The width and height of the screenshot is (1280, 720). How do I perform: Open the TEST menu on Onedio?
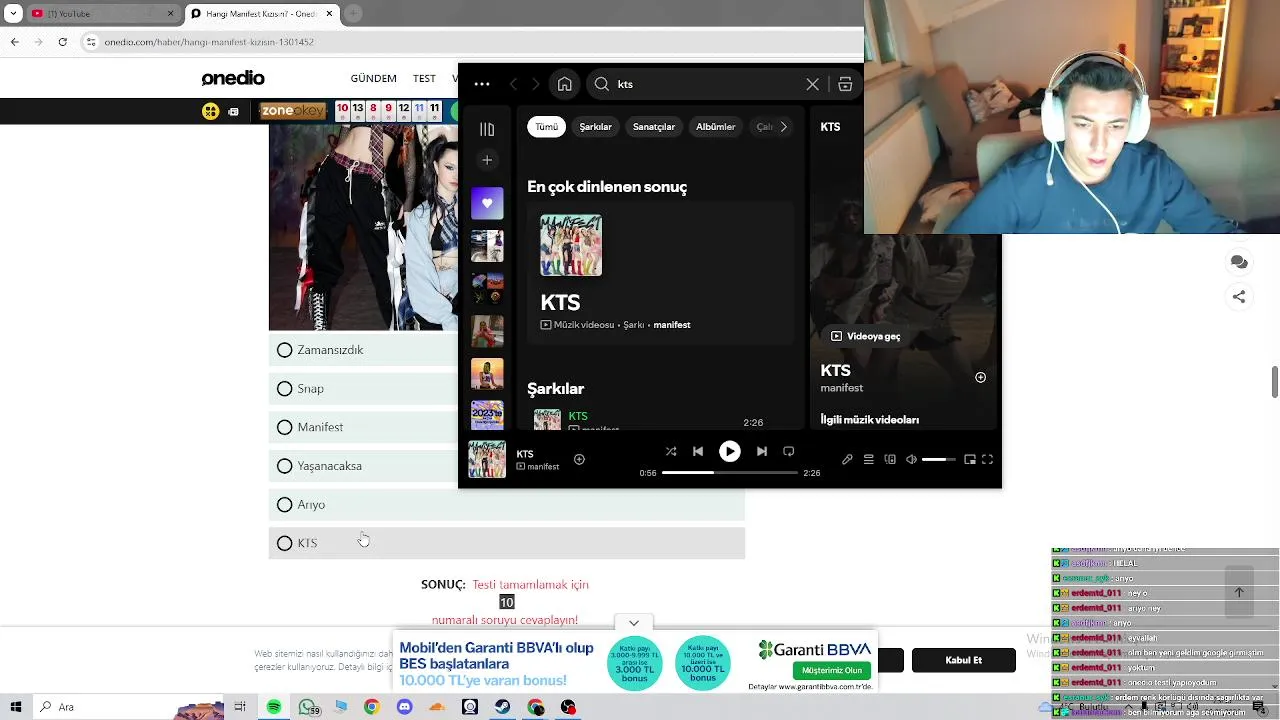point(424,78)
